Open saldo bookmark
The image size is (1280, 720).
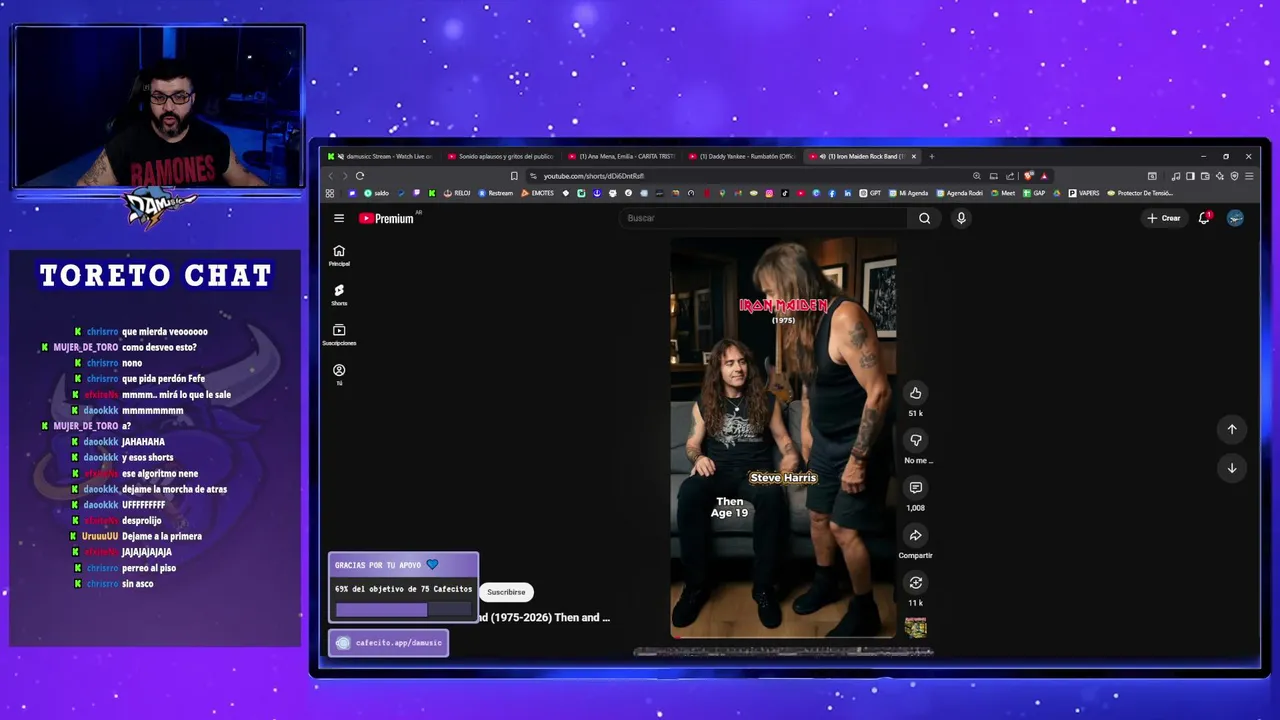coord(376,193)
